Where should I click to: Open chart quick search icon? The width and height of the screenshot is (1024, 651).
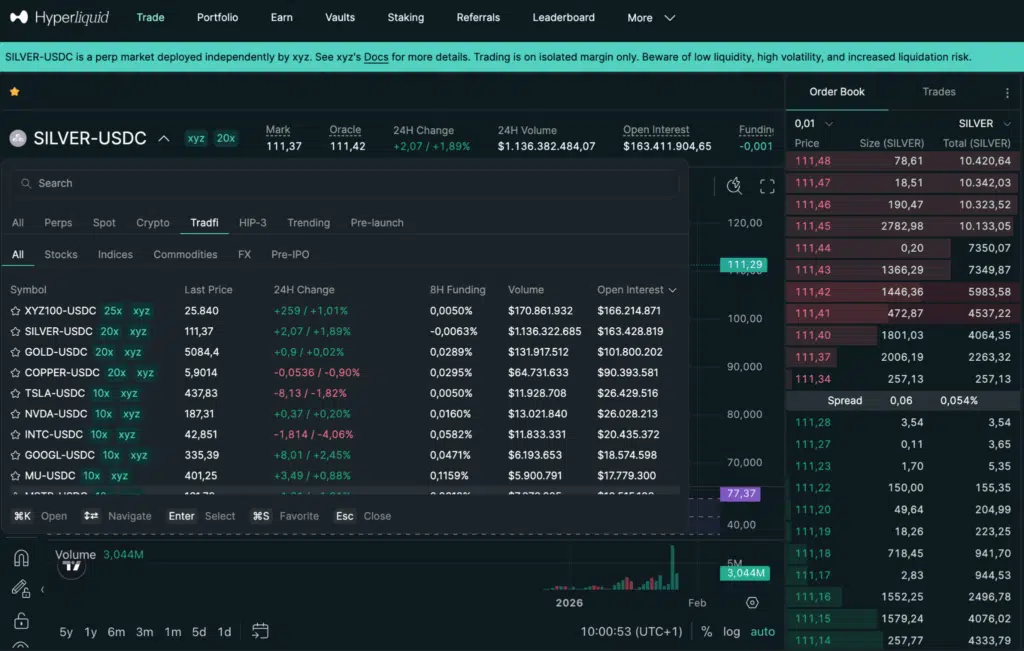(735, 186)
